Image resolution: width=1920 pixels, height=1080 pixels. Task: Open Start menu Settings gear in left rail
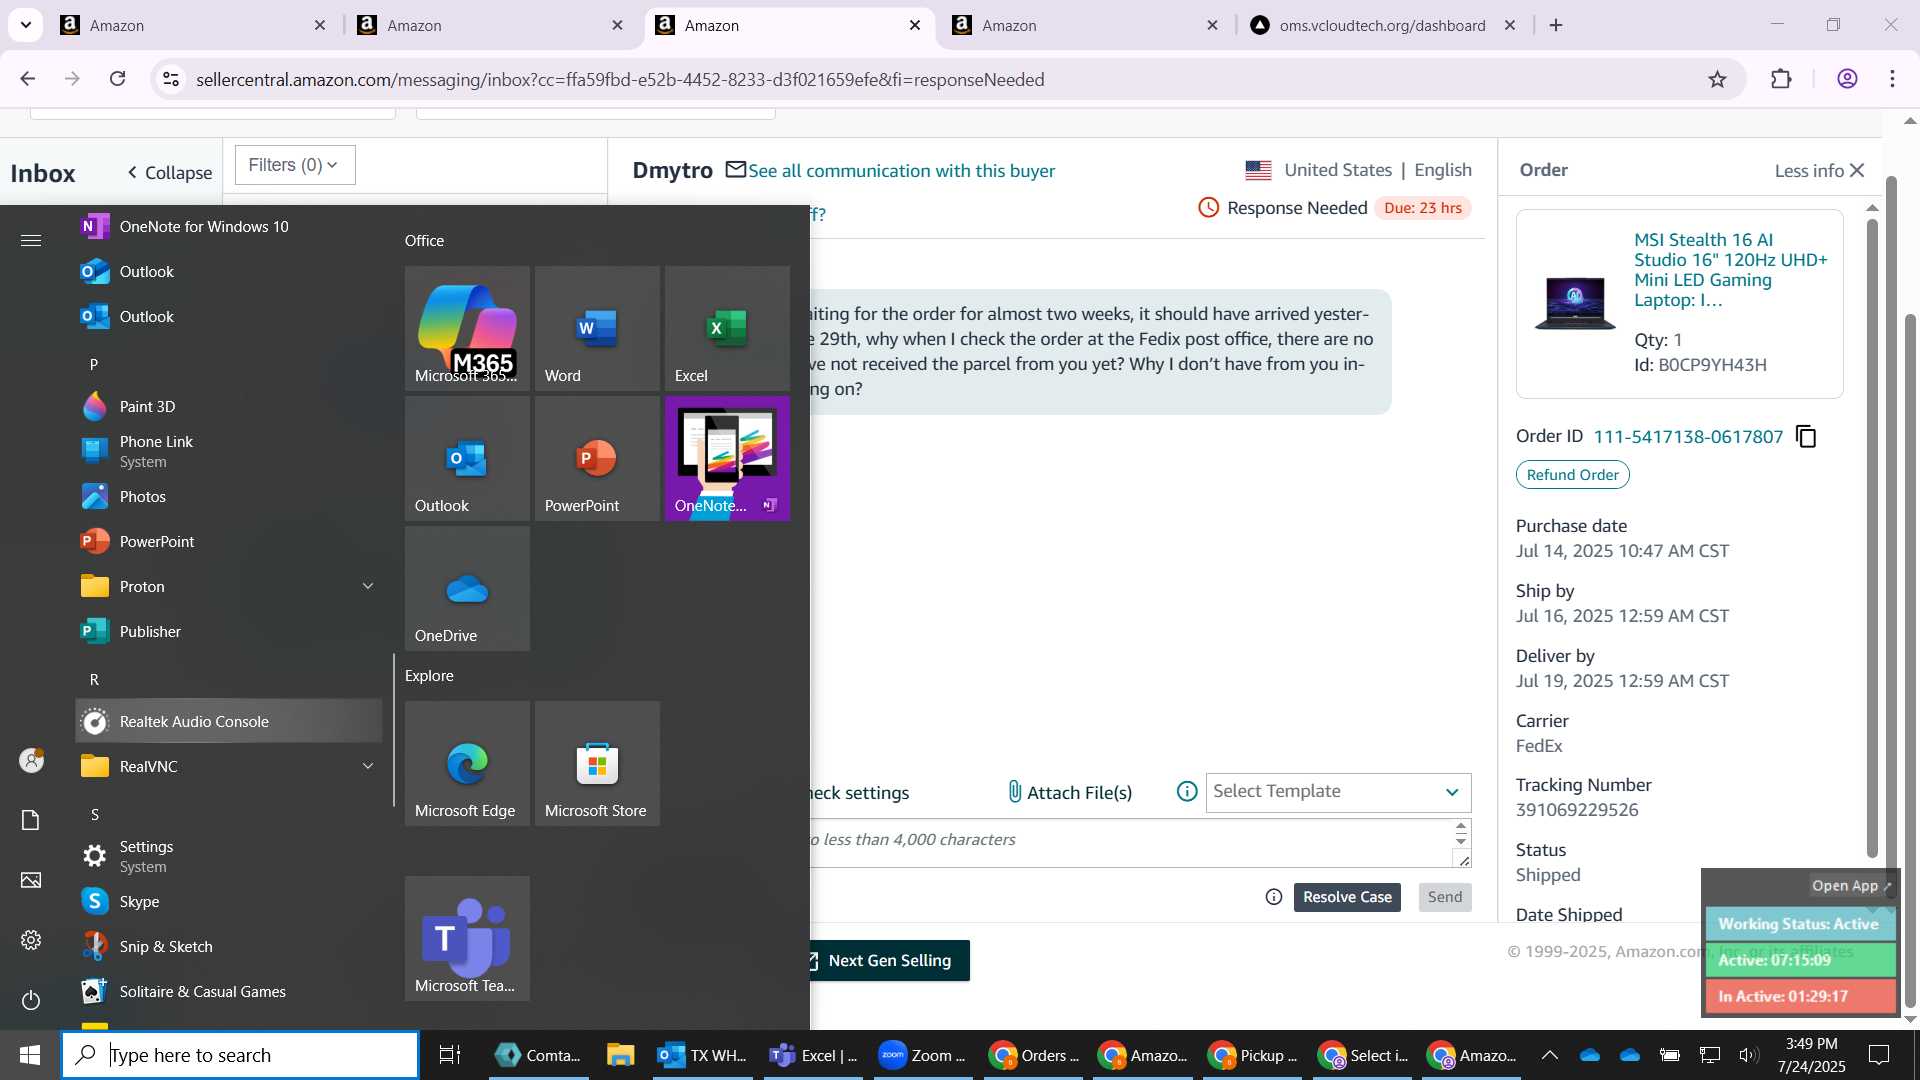31,940
